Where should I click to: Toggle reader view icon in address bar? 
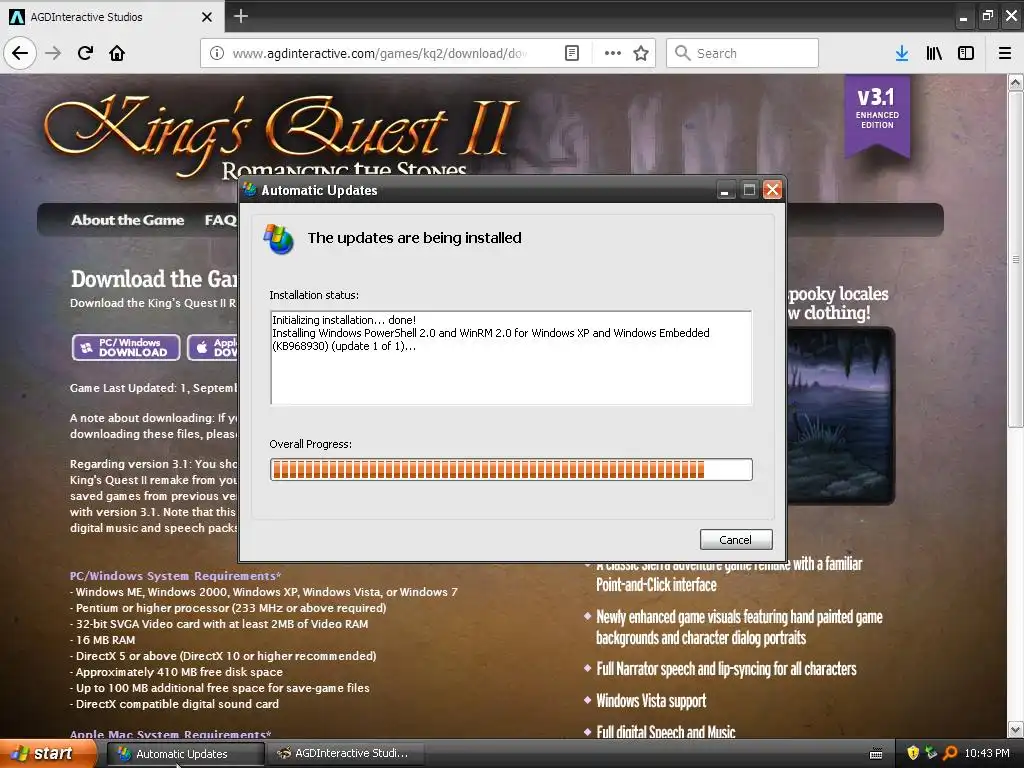pos(571,53)
